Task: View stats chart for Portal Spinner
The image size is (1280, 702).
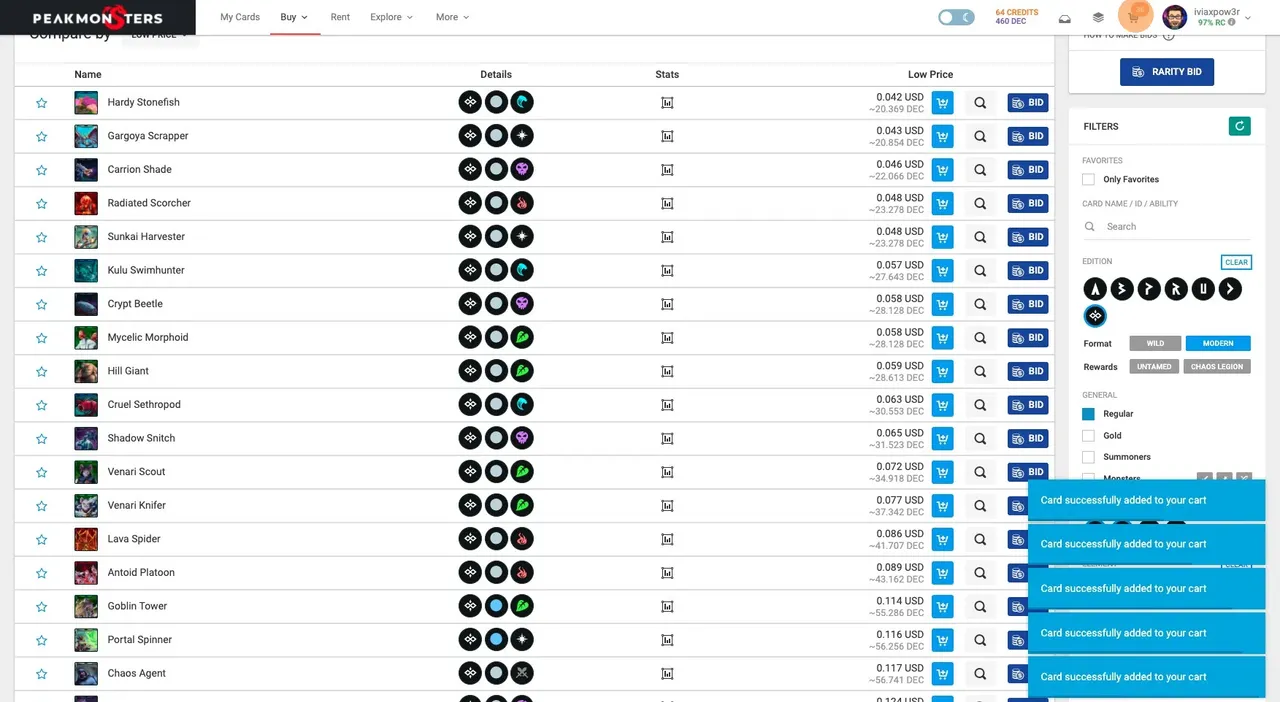Action: (667, 639)
